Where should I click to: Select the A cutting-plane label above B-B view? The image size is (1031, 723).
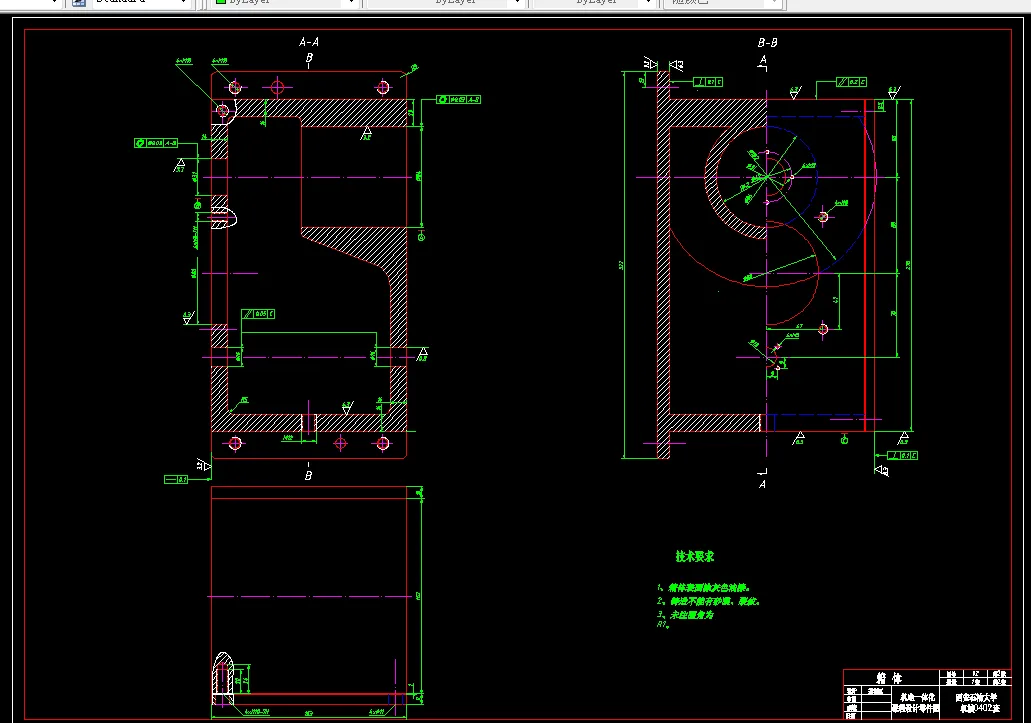point(763,60)
